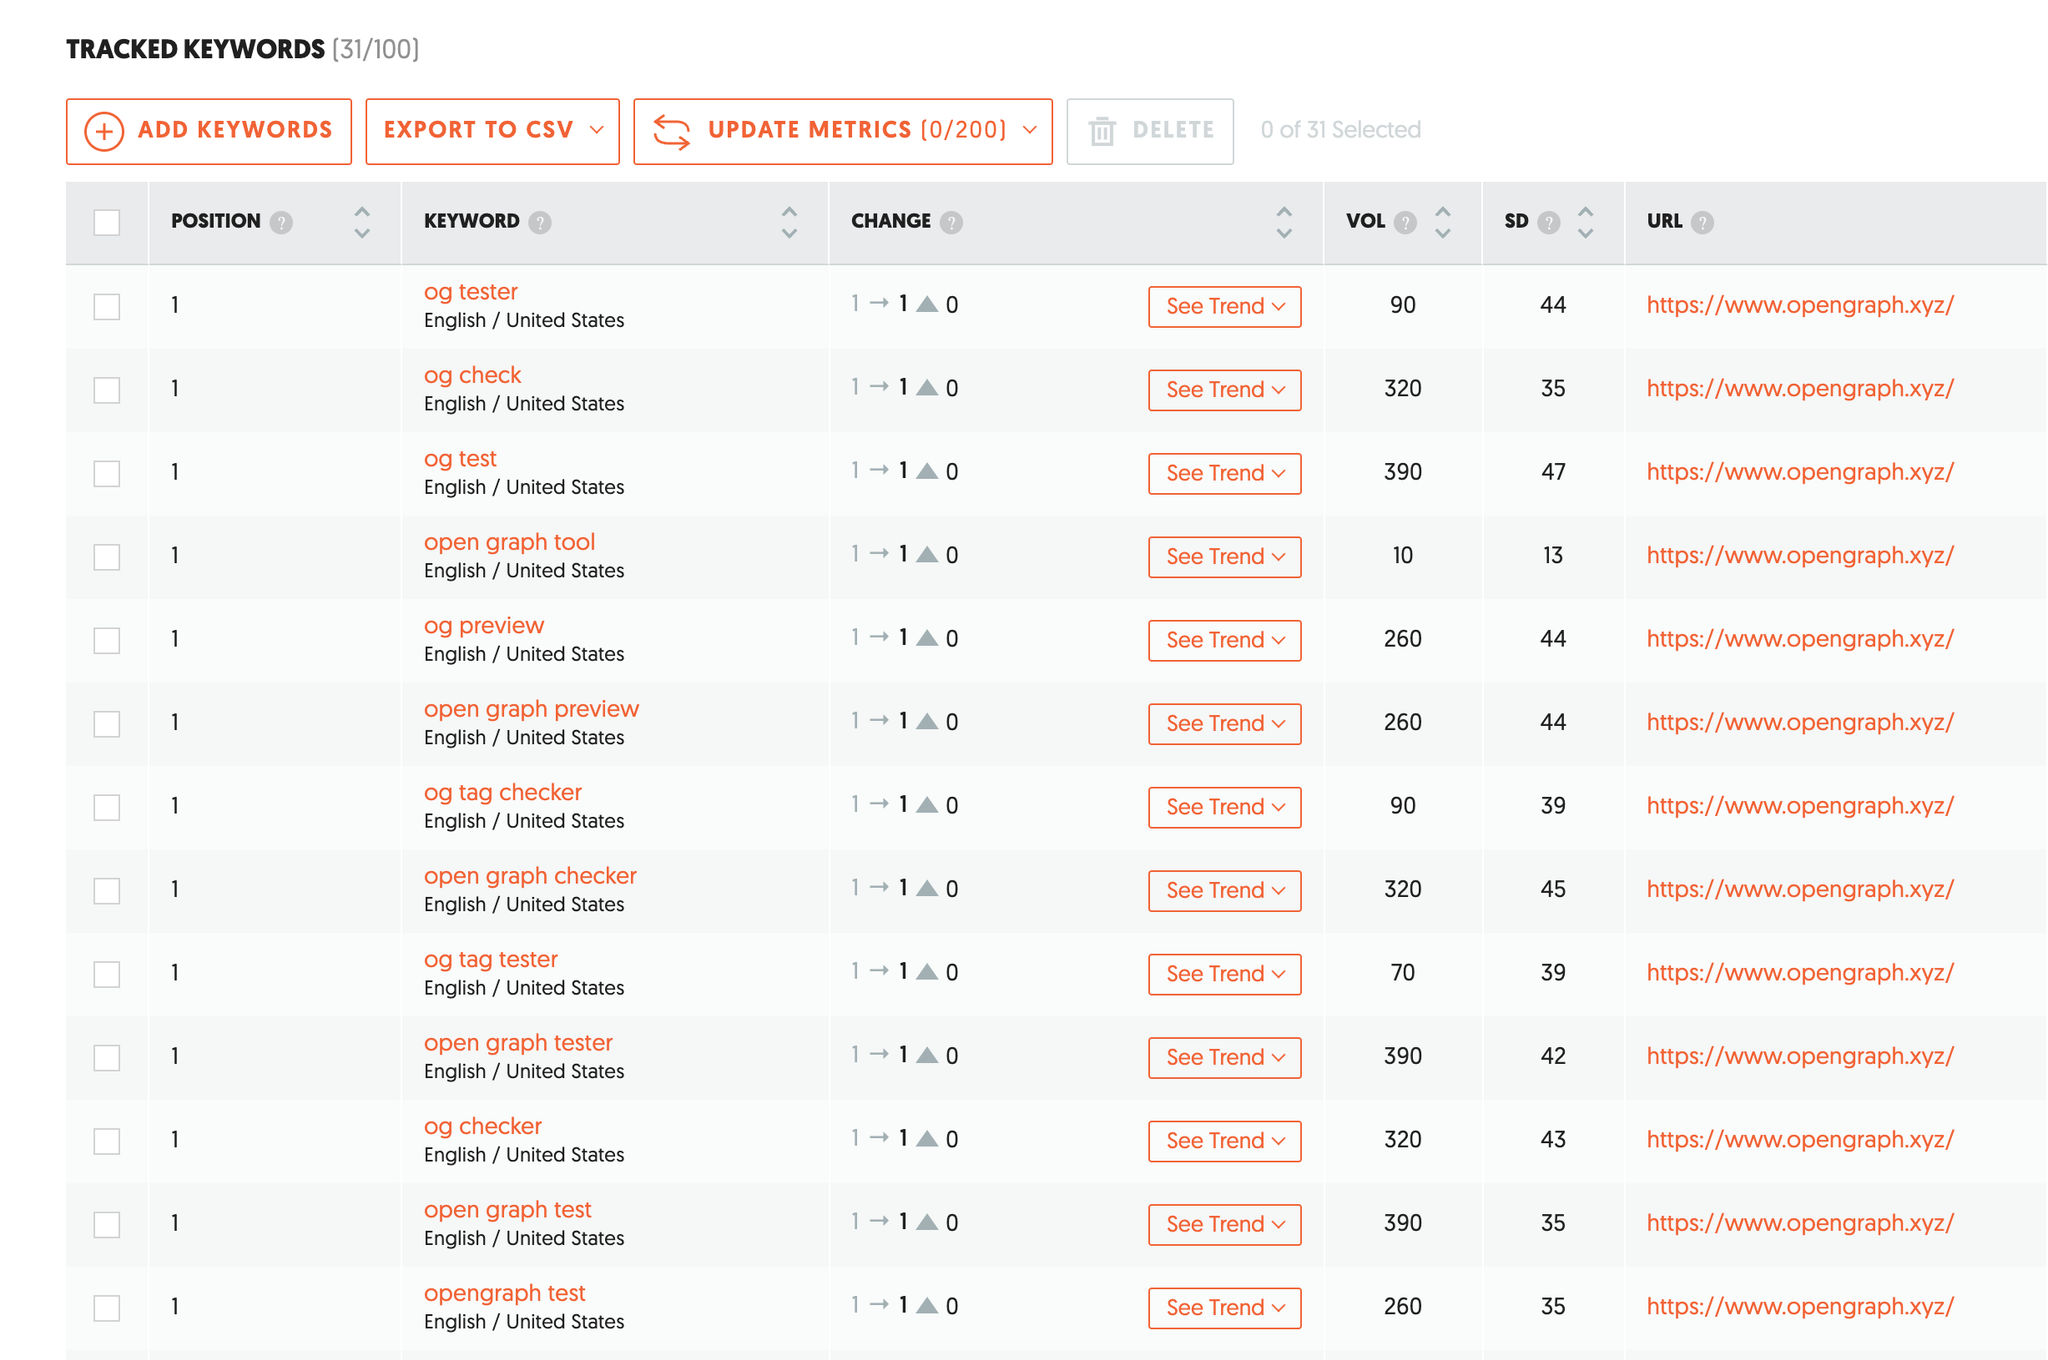The height and width of the screenshot is (1360, 2048).
Task: Check the box for og tag tester row
Action: 107,974
